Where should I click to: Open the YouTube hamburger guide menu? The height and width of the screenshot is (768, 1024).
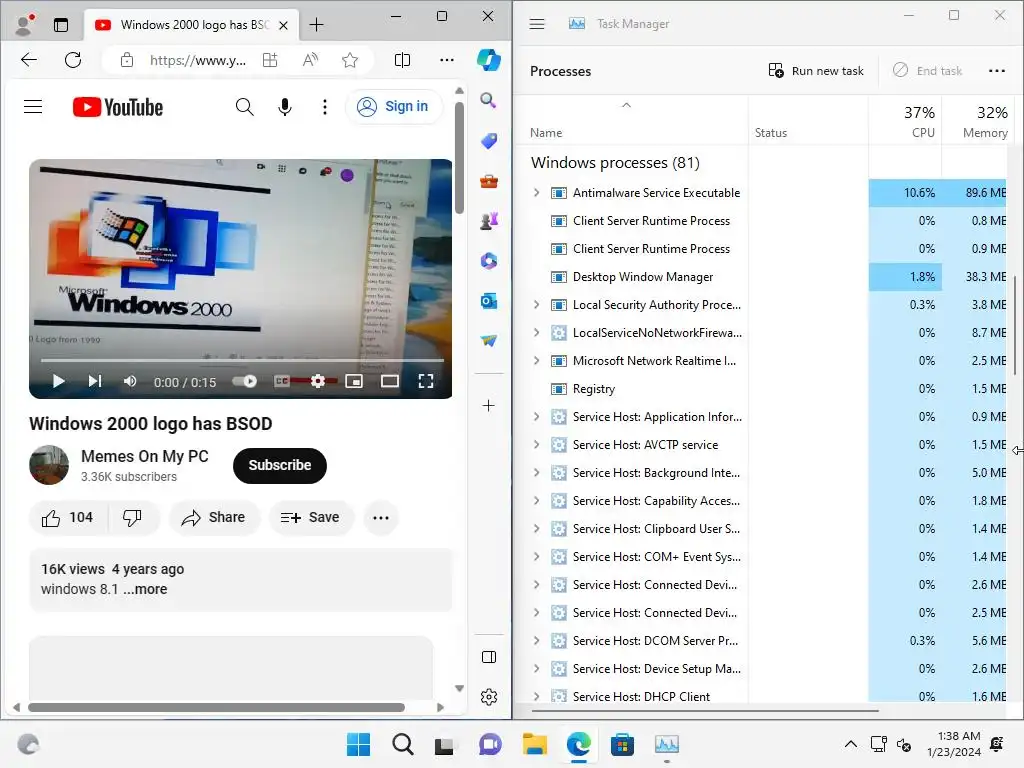(33, 106)
